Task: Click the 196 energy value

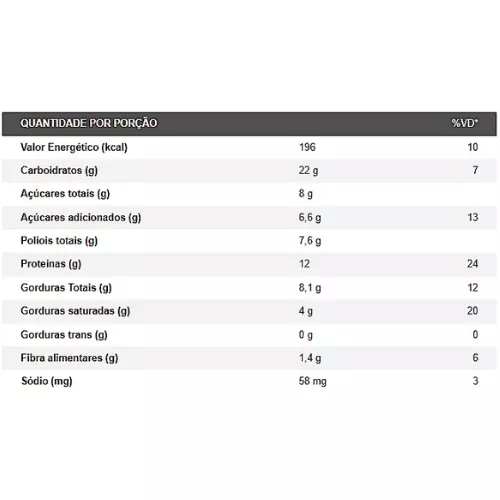Action: click(x=307, y=147)
